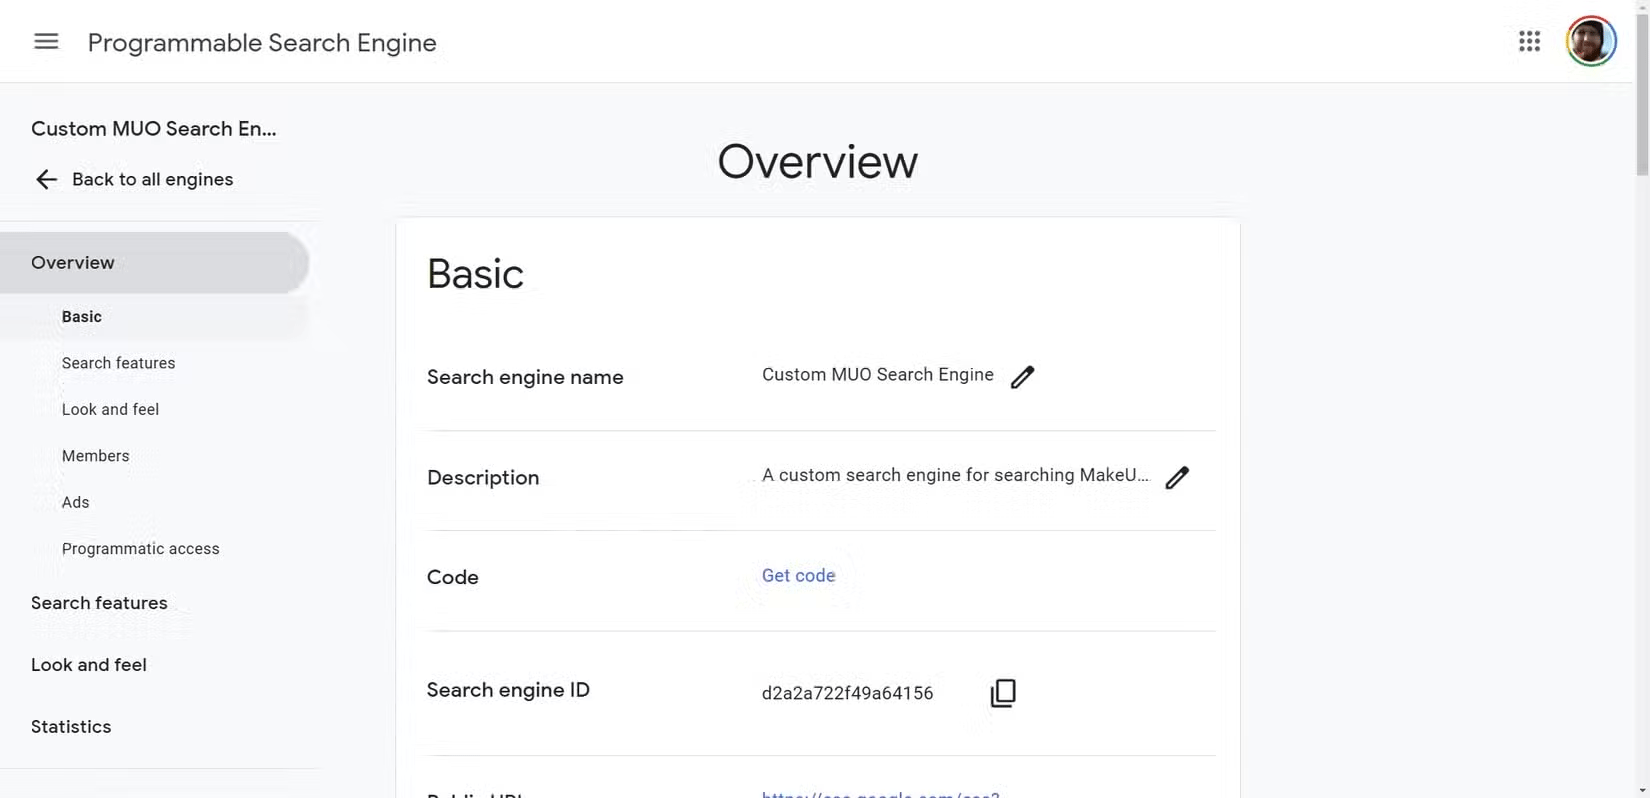Screen dimensions: 1650x798
Task: Open the Ads subsection
Action: [x=75, y=502]
